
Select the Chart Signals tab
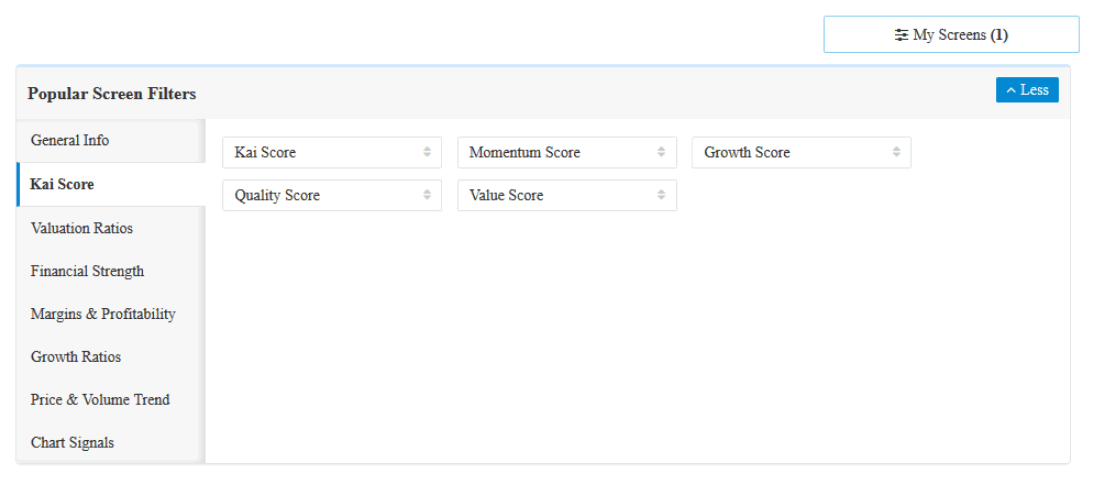[72, 443]
